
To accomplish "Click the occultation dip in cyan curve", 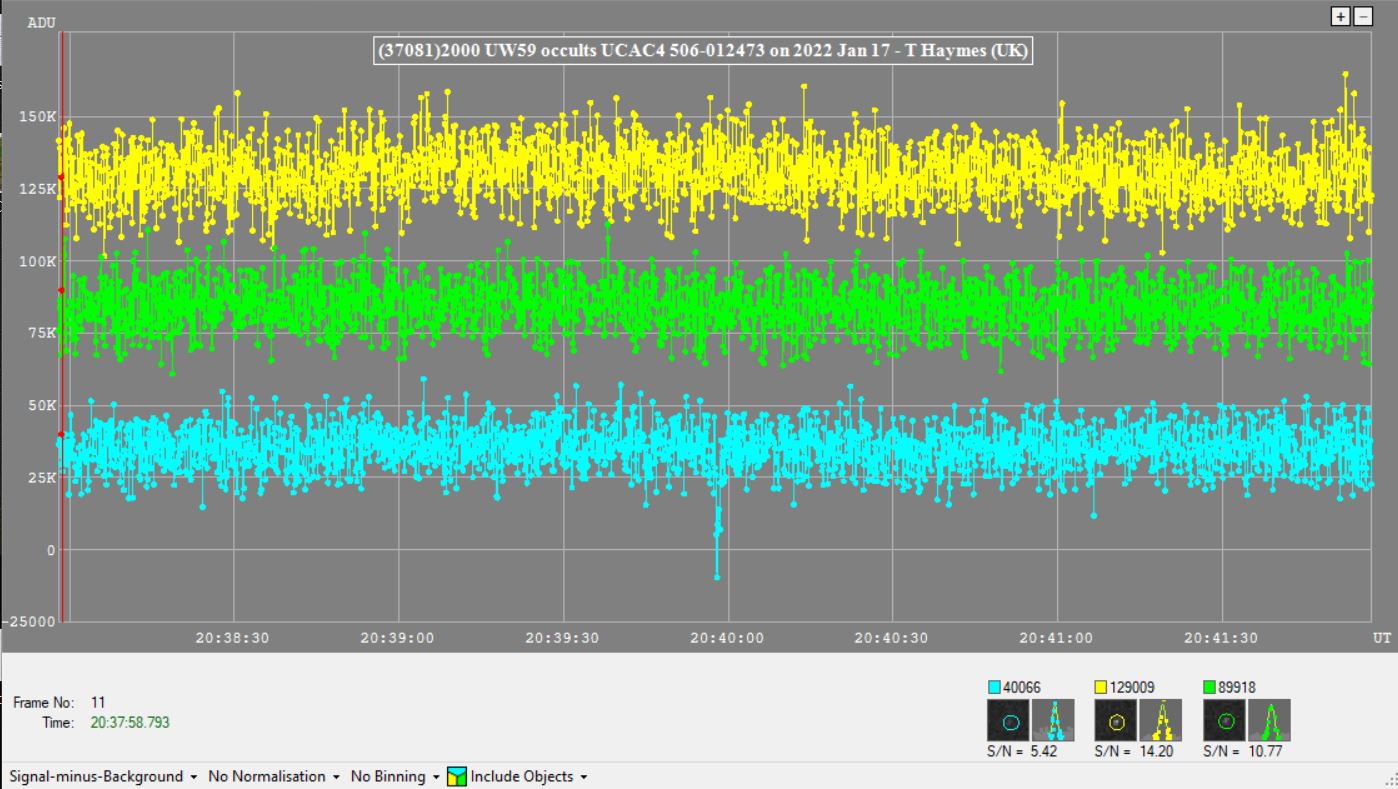I will click(x=717, y=545).
